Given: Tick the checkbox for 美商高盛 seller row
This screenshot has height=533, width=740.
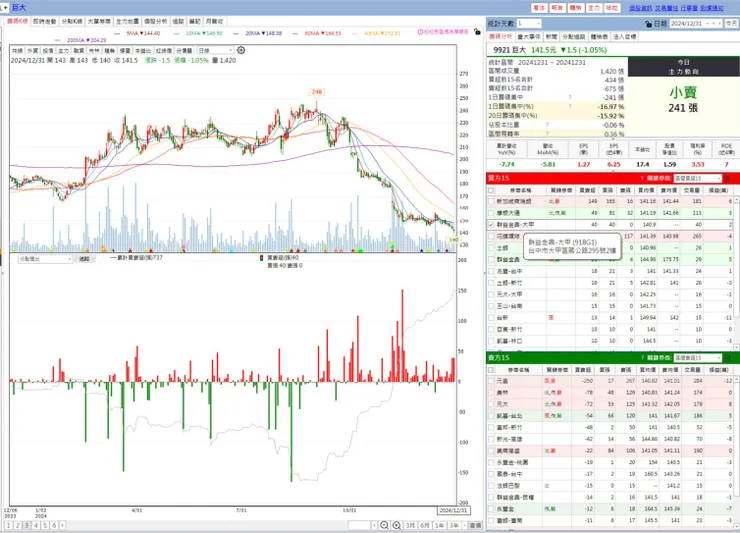Looking at the screenshot, I should tap(491, 450).
